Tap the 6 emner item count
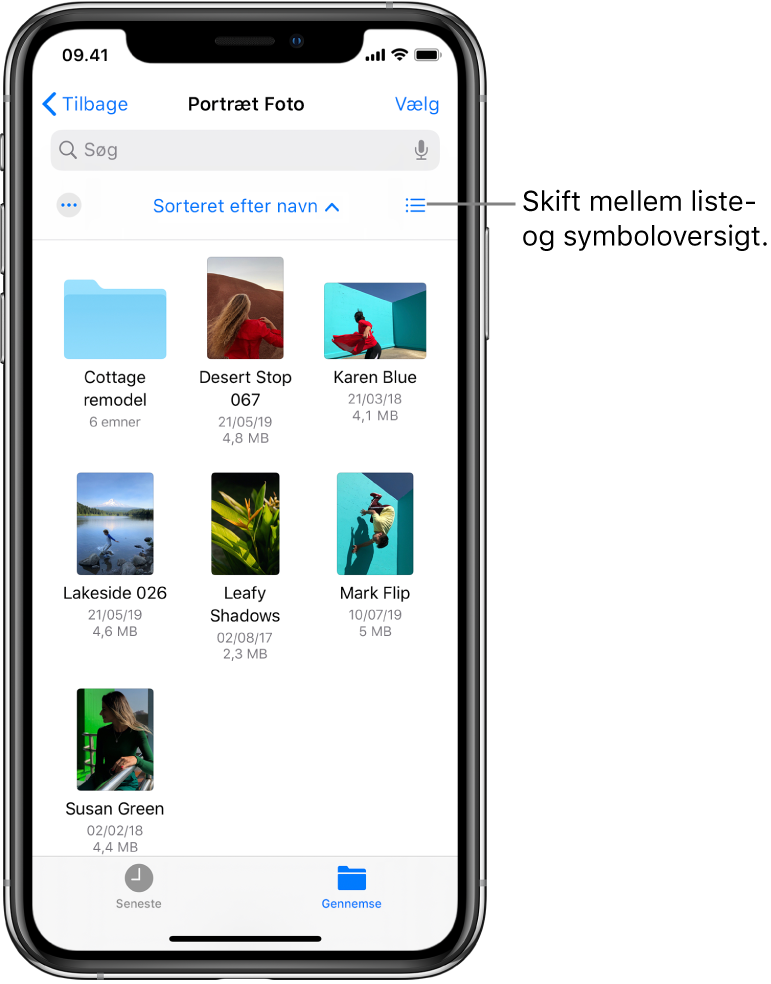The image size is (771, 984). tap(115, 422)
